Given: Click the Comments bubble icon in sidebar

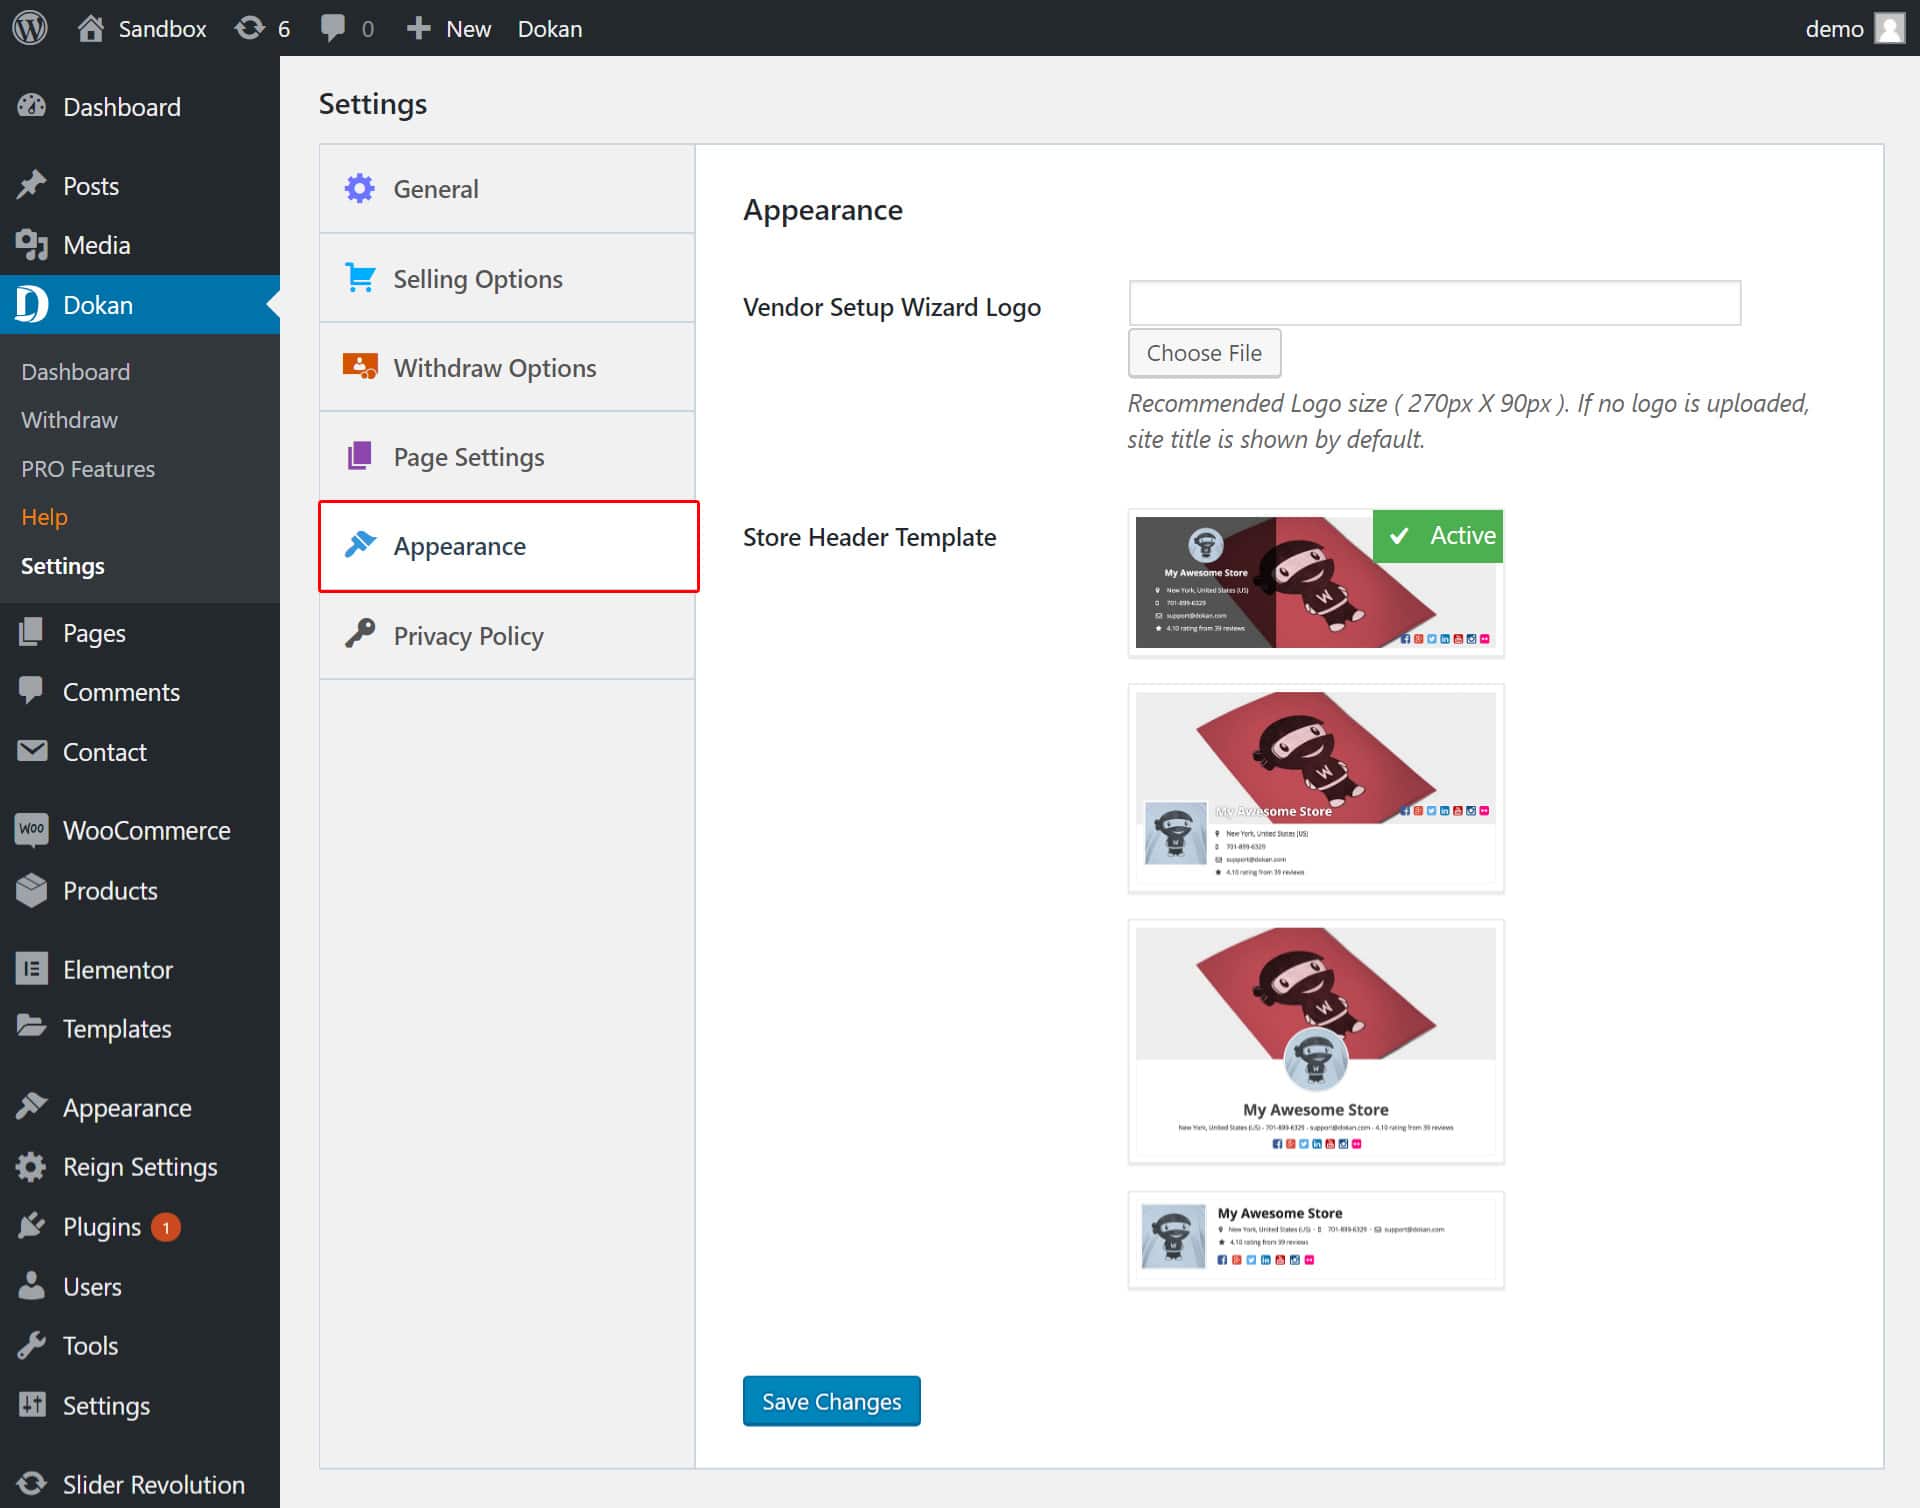Looking at the screenshot, I should (x=31, y=690).
